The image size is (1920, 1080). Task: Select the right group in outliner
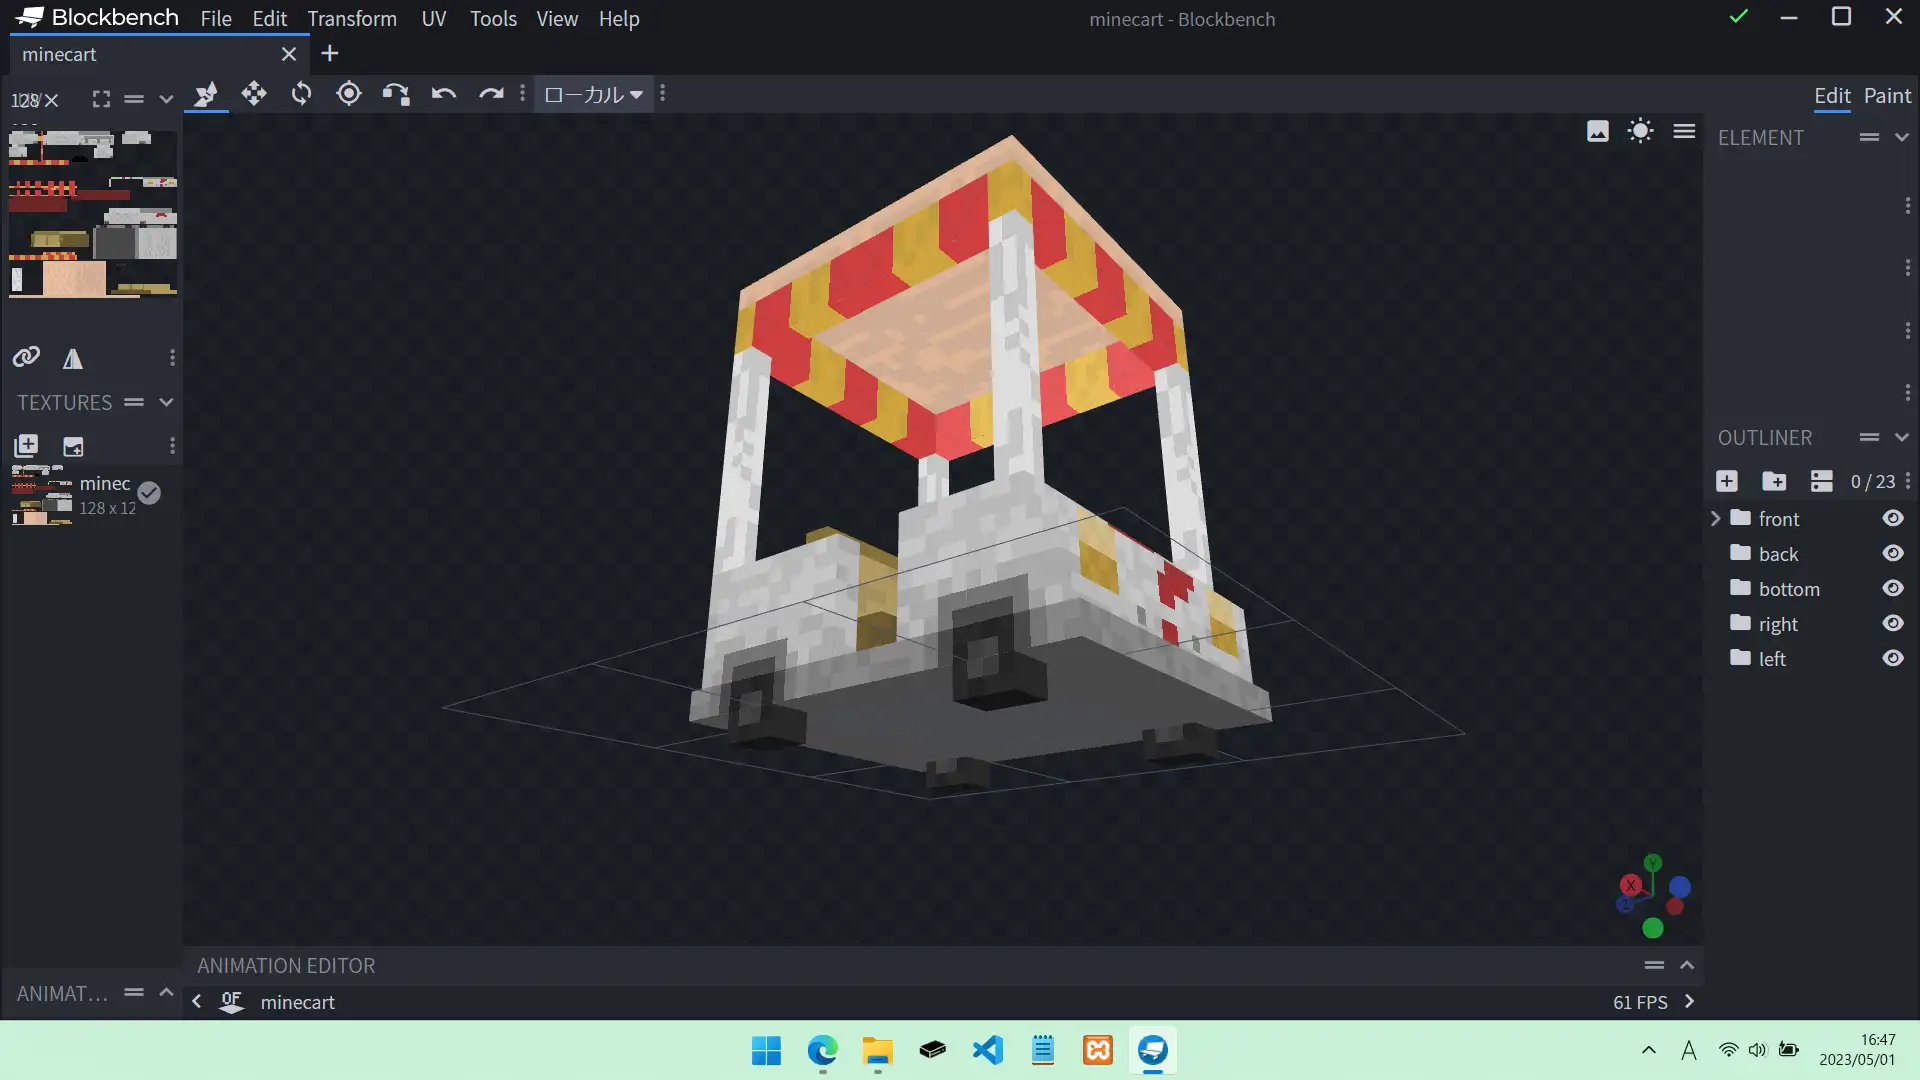click(1778, 624)
